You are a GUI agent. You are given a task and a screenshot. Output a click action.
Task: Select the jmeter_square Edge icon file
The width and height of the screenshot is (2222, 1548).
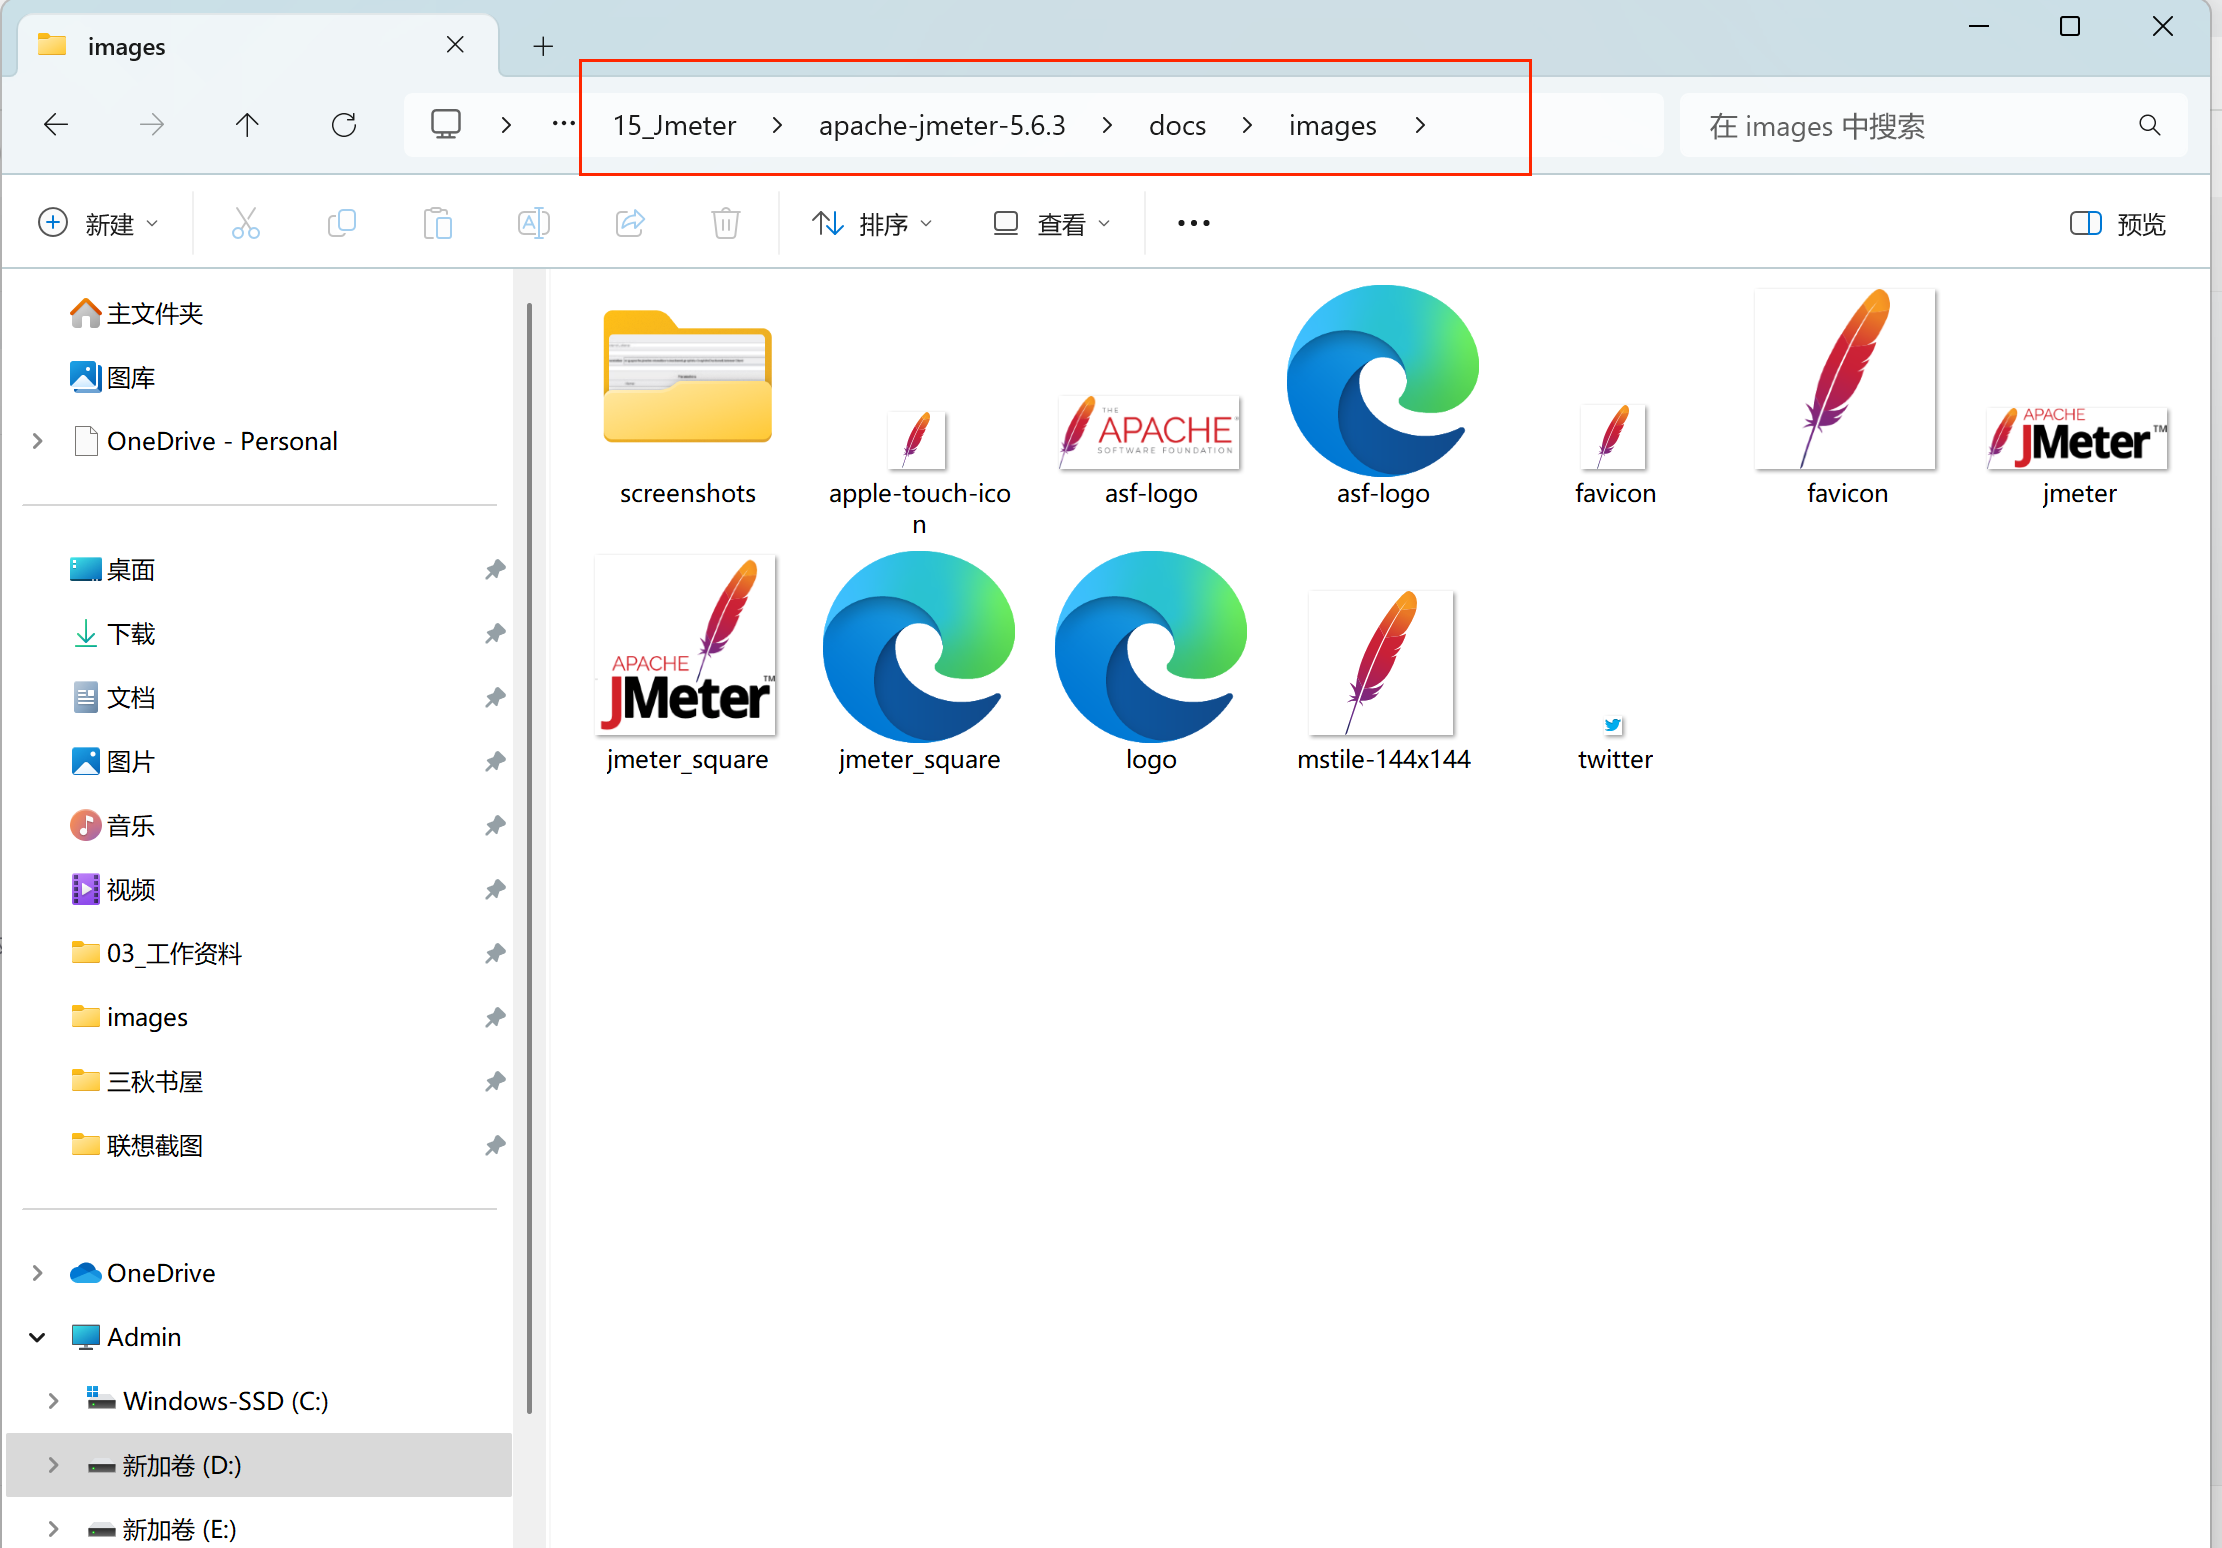click(919, 662)
